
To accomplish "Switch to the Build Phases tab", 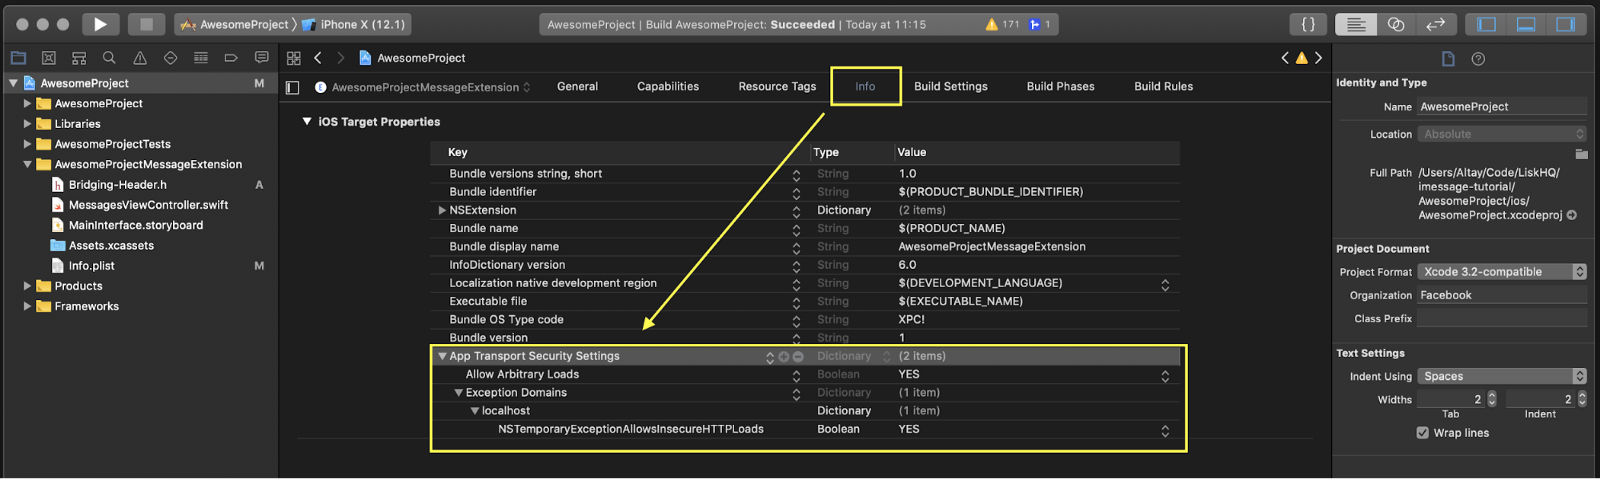I will click(x=1061, y=87).
